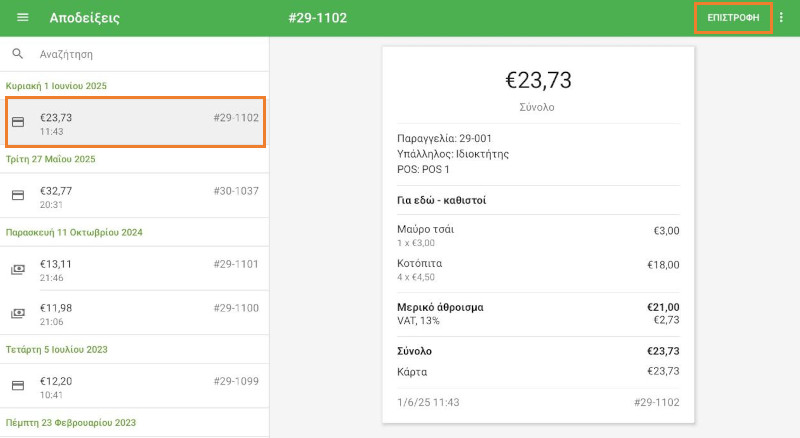Select the €23,73 receipt from 11:43
This screenshot has height=438, width=800.
click(135, 122)
